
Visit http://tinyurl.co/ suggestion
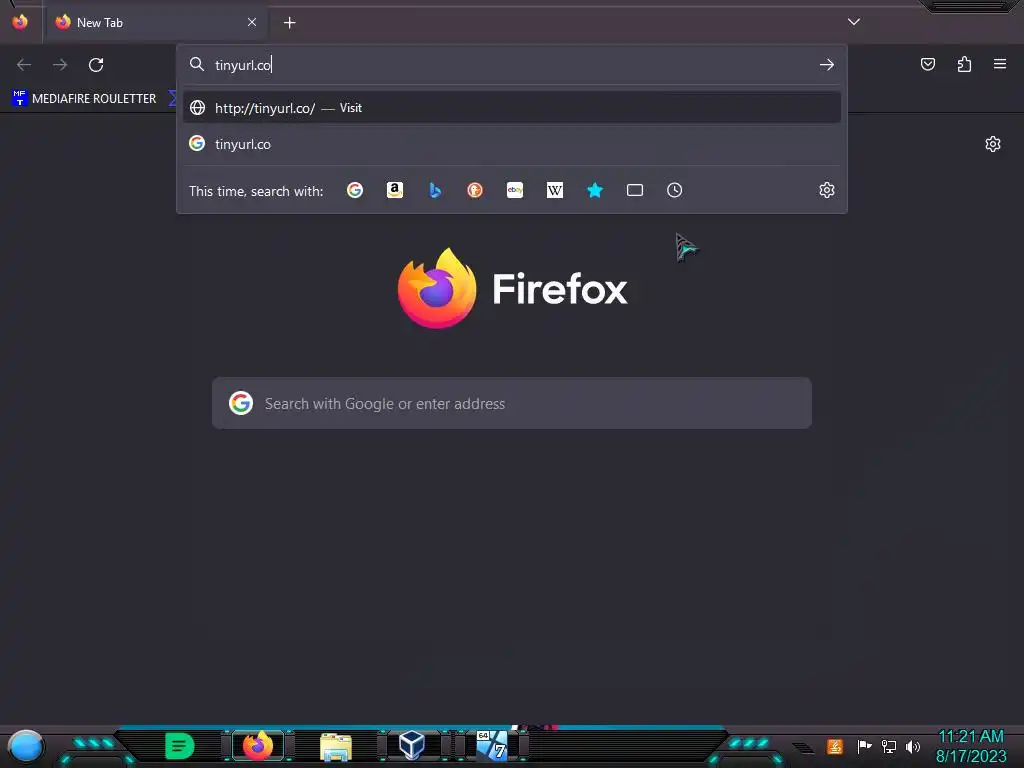pos(512,108)
